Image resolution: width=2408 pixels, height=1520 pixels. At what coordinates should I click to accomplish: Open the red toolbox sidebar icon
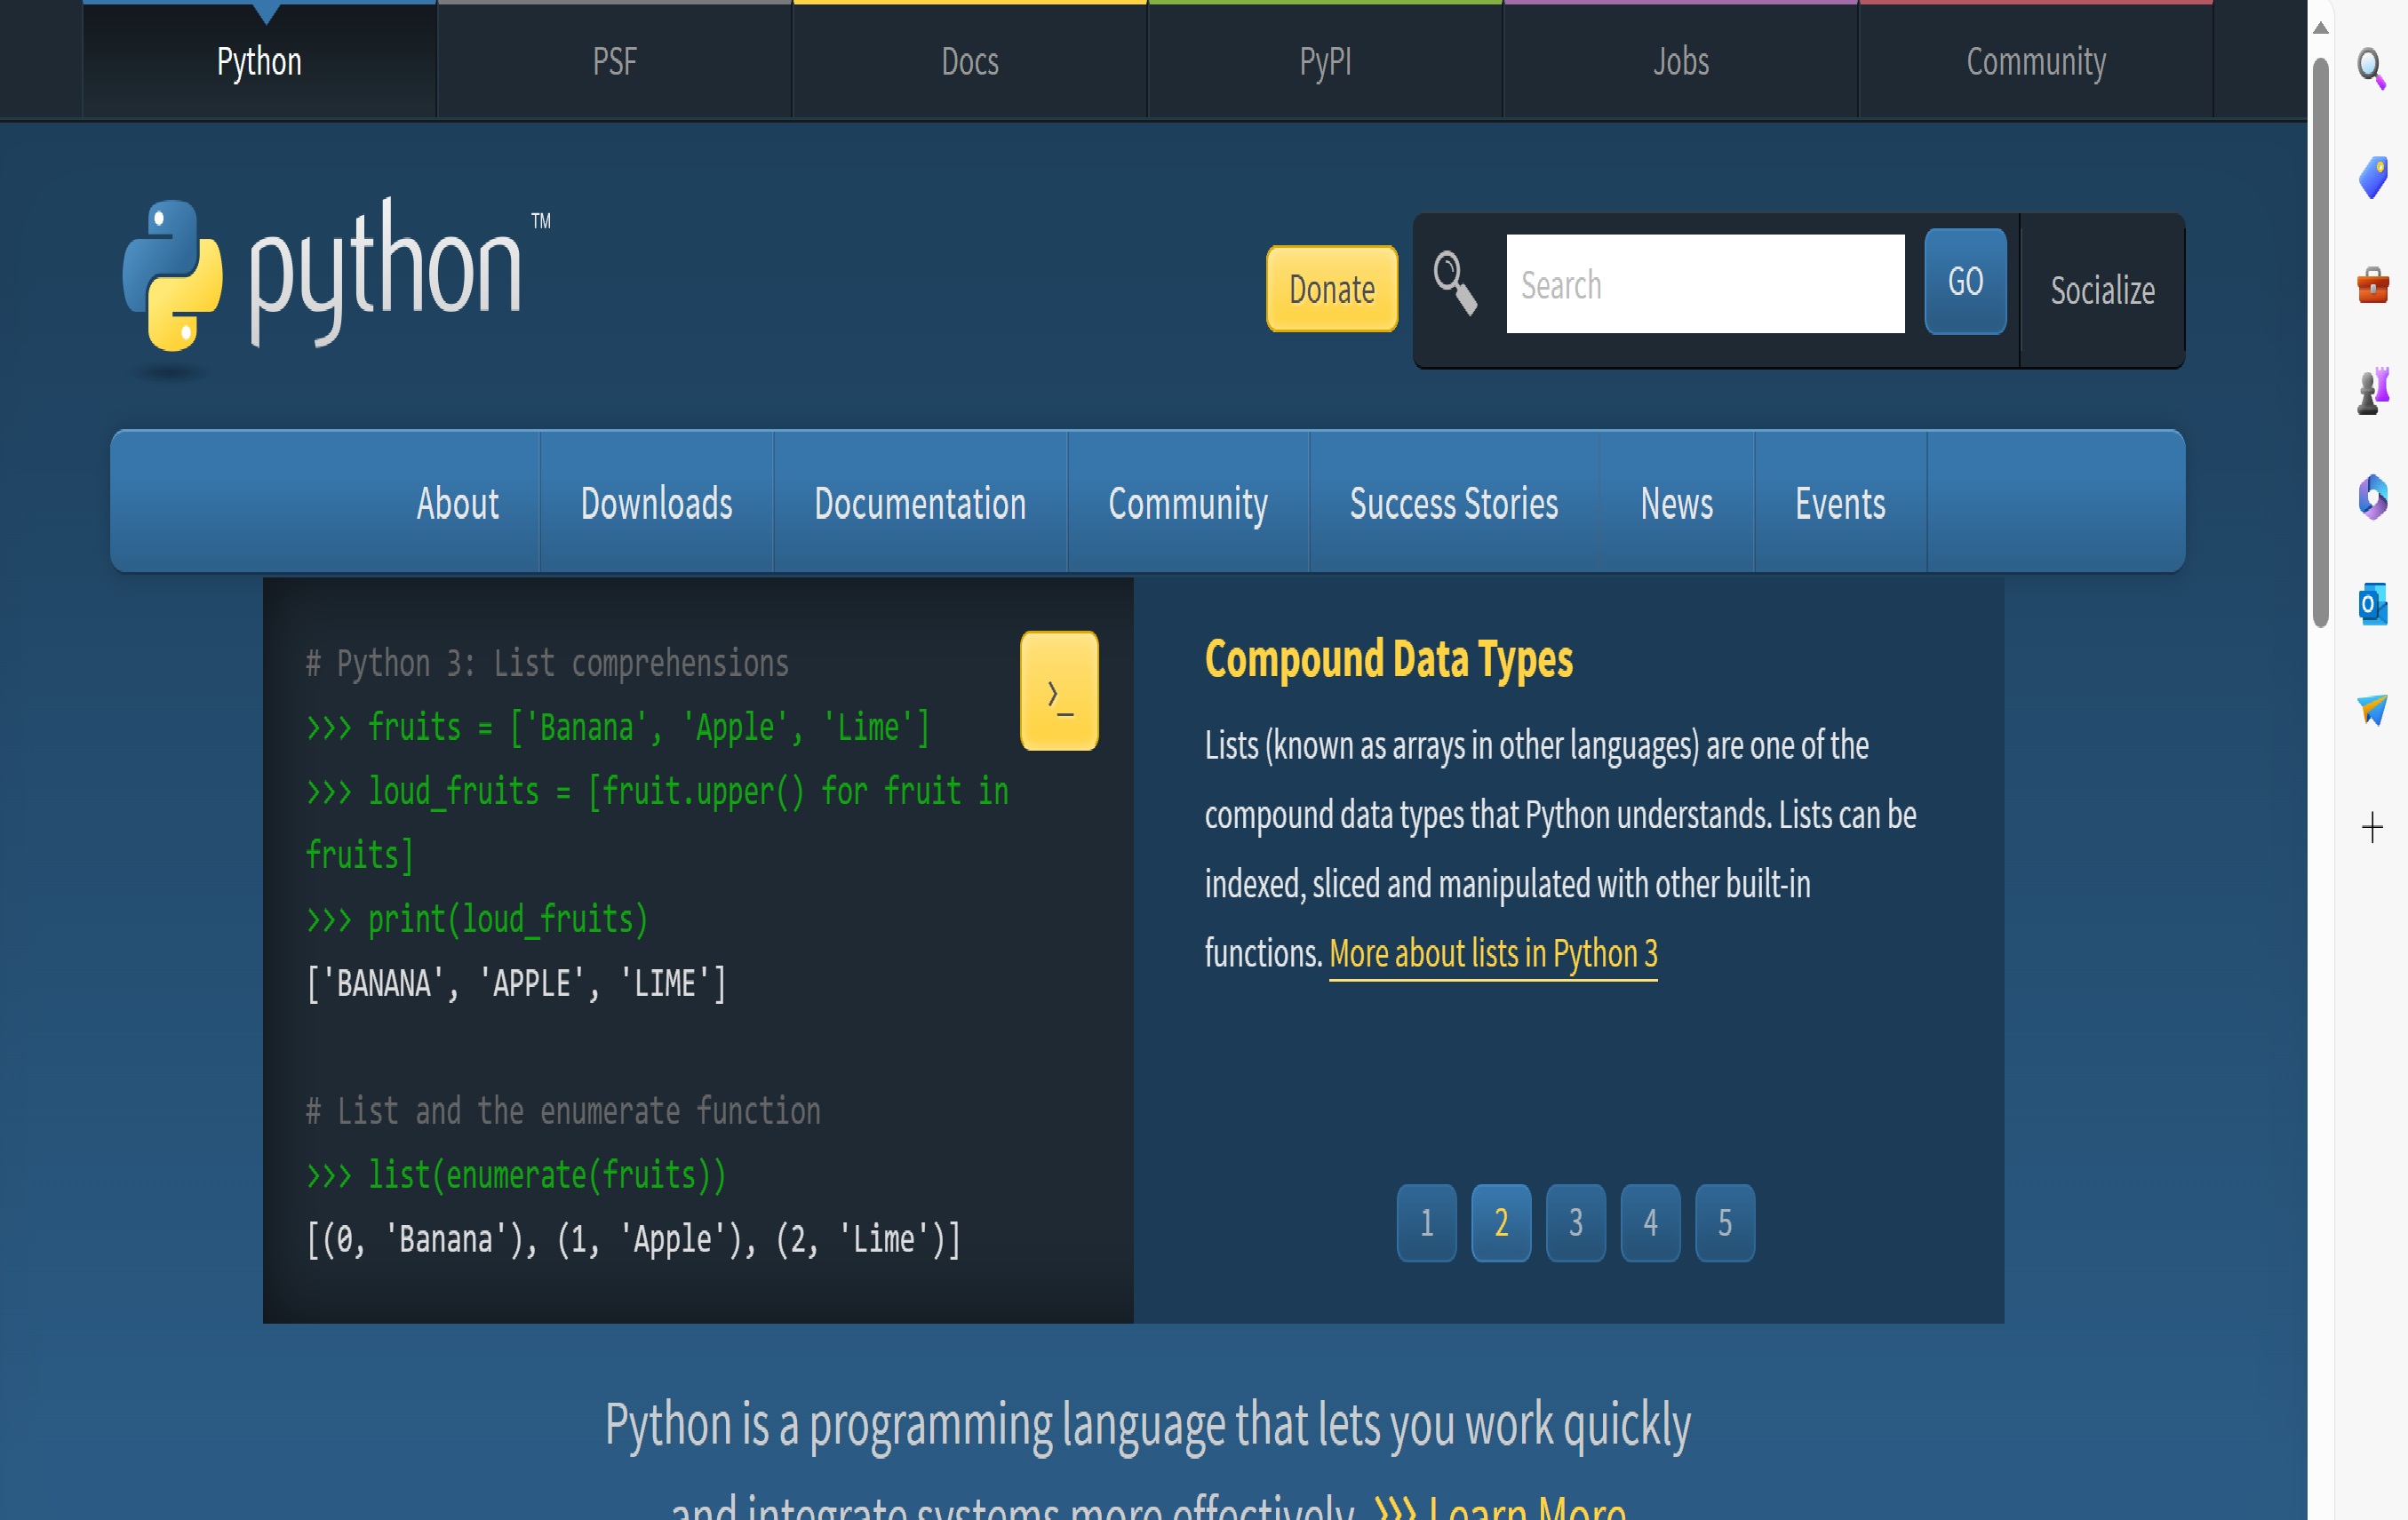pos(2372,285)
